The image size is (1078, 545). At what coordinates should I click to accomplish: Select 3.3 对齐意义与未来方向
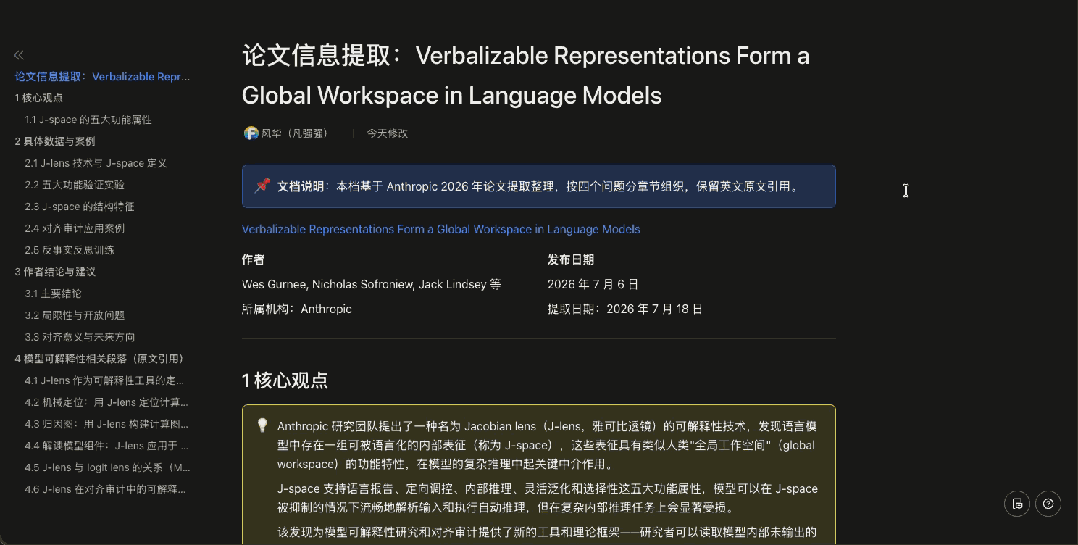(79, 337)
